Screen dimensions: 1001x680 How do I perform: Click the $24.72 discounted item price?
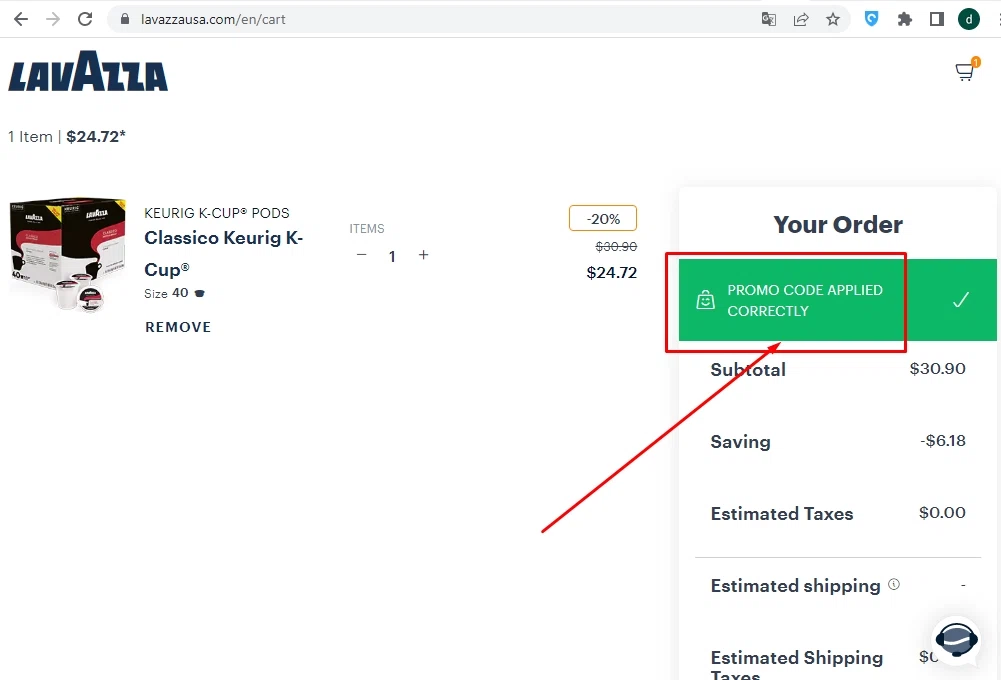[x=612, y=273]
